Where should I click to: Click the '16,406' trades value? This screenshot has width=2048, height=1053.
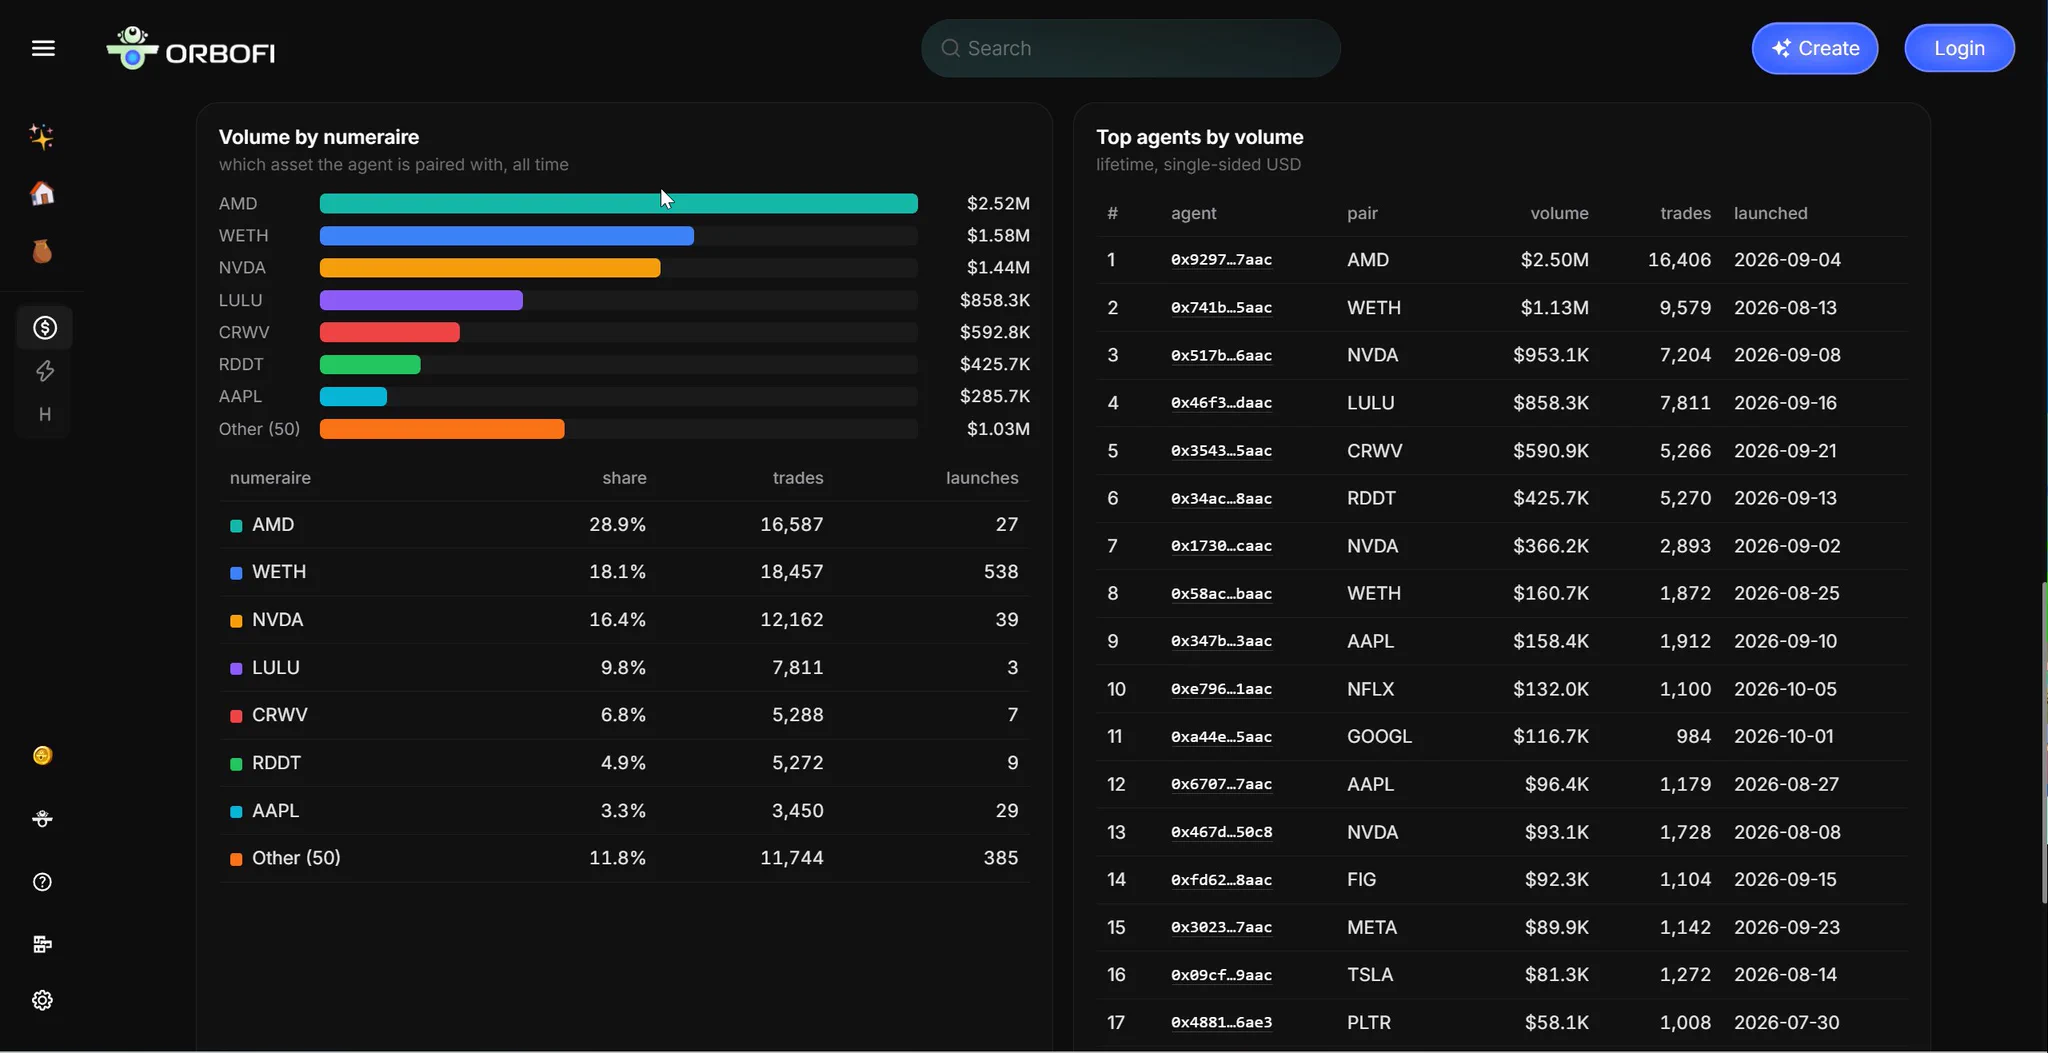pos(1679,260)
